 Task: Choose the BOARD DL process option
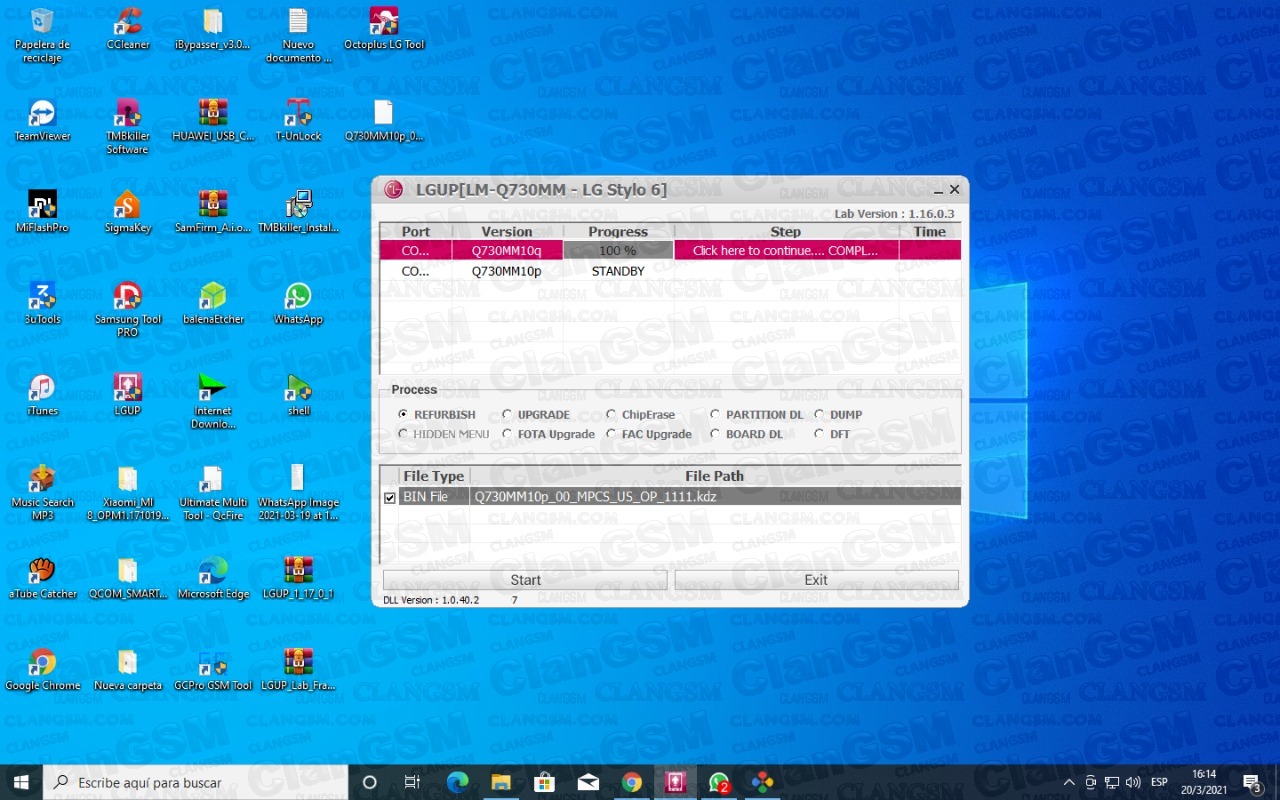tap(747, 434)
